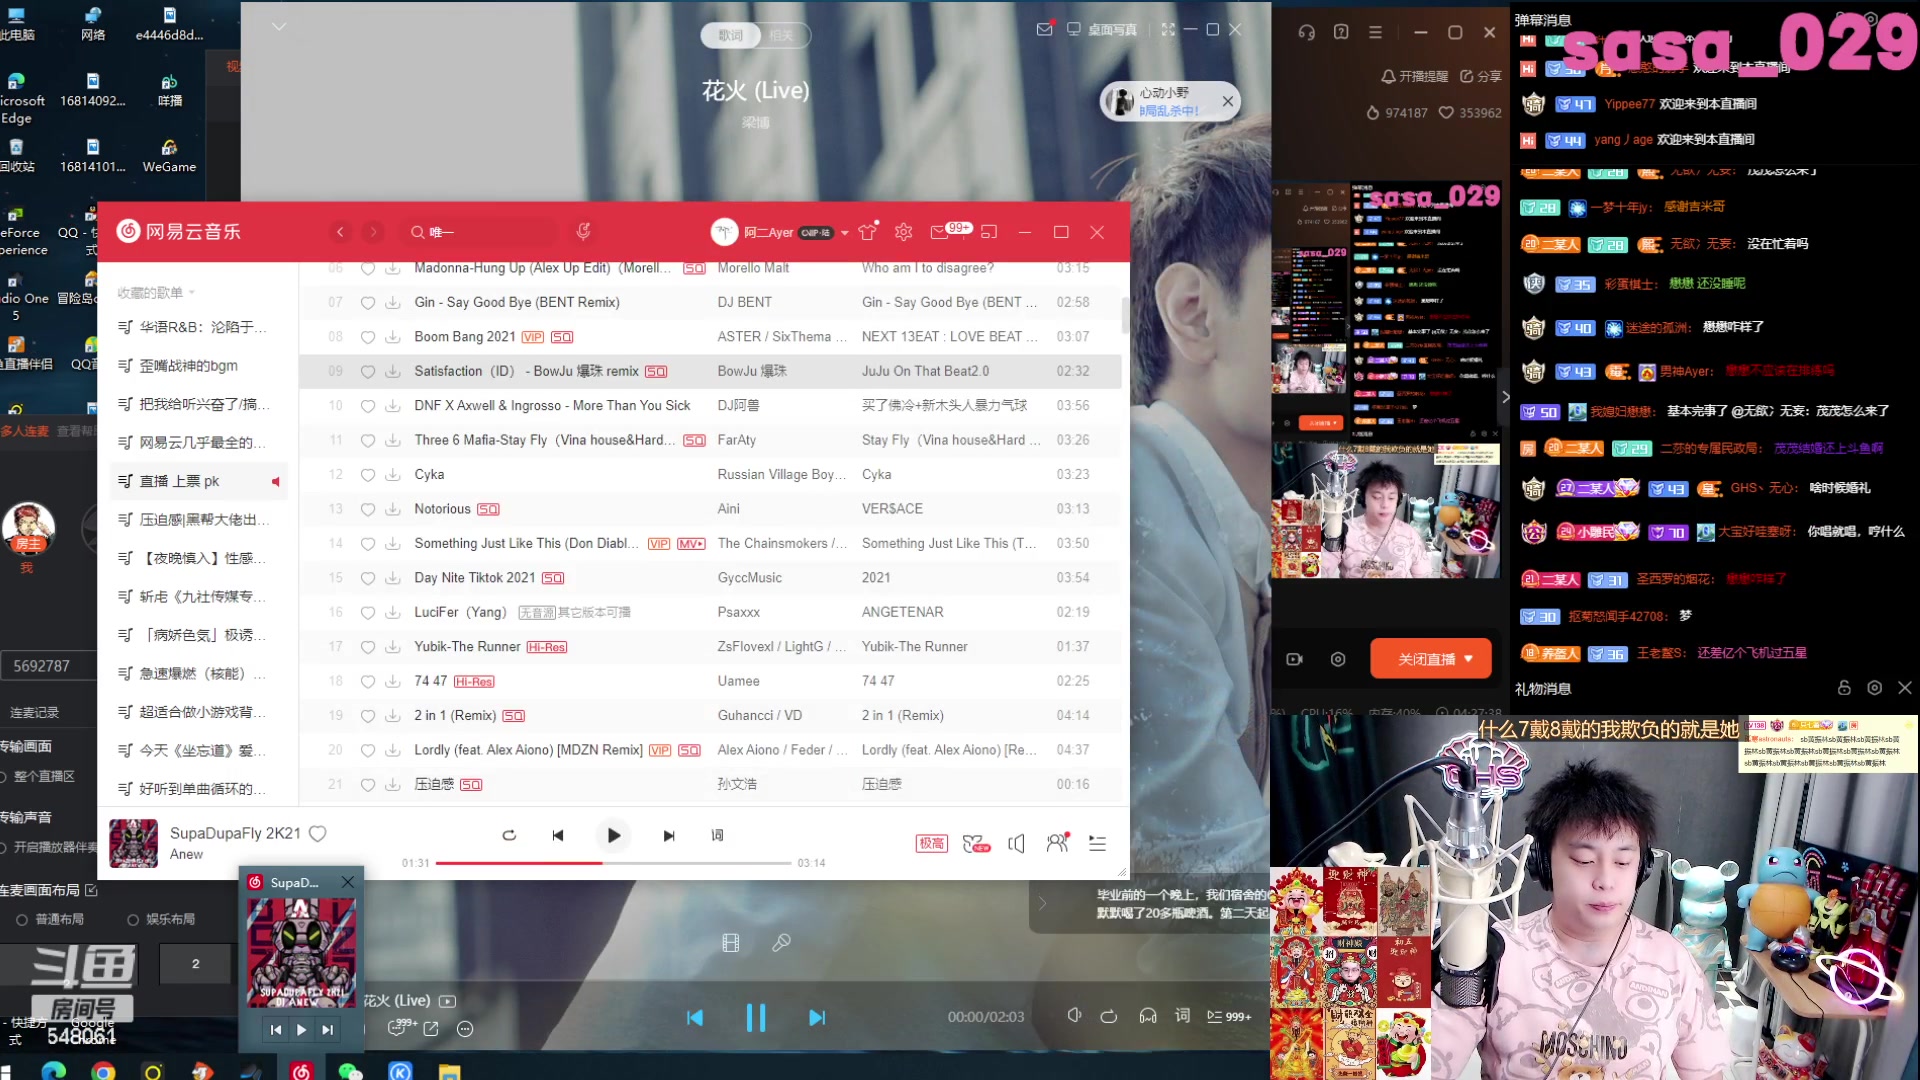Image resolution: width=1920 pixels, height=1080 pixels.
Task: Select song row Satisfaction (ID) BowJu remix
Action: 710,371
